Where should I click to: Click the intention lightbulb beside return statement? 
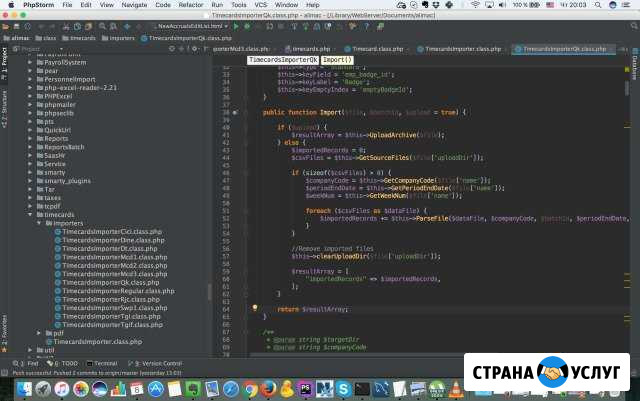click(255, 308)
